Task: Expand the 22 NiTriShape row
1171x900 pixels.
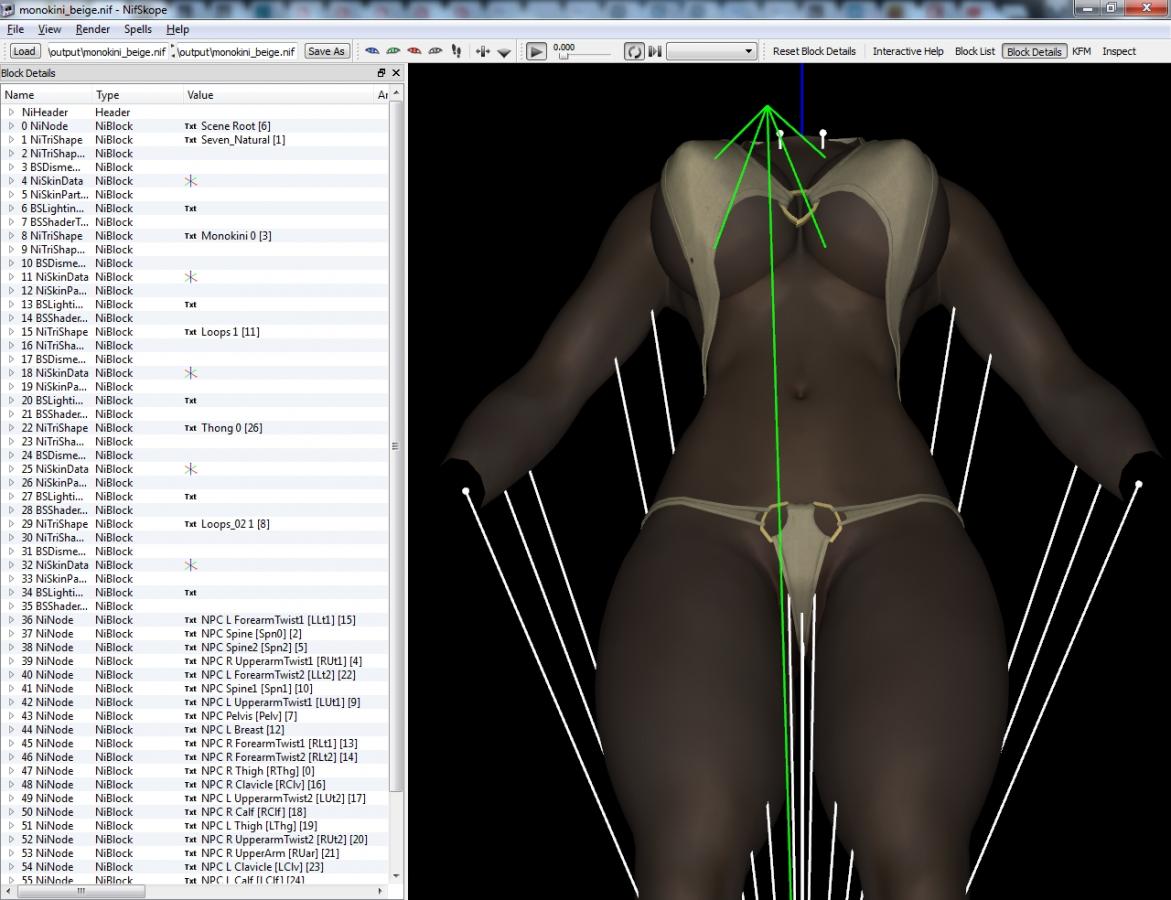Action: click(x=11, y=428)
